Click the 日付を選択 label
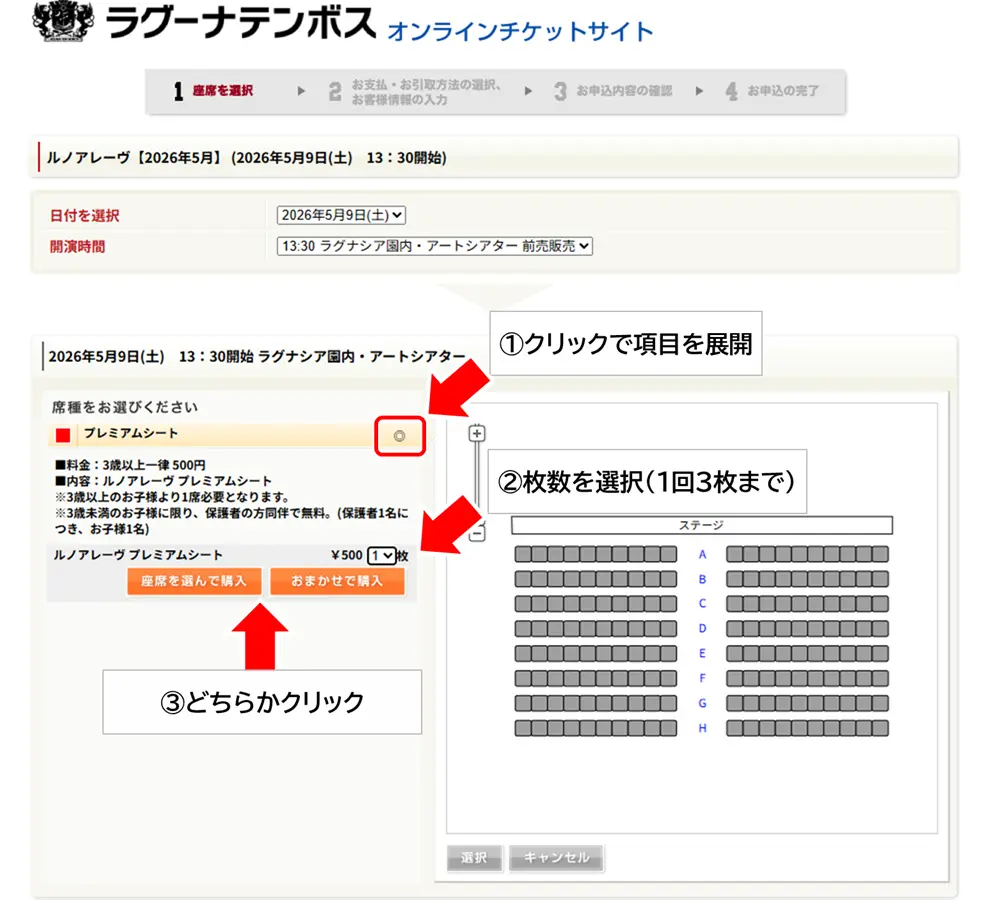The height and width of the screenshot is (900, 1000). coord(85,216)
